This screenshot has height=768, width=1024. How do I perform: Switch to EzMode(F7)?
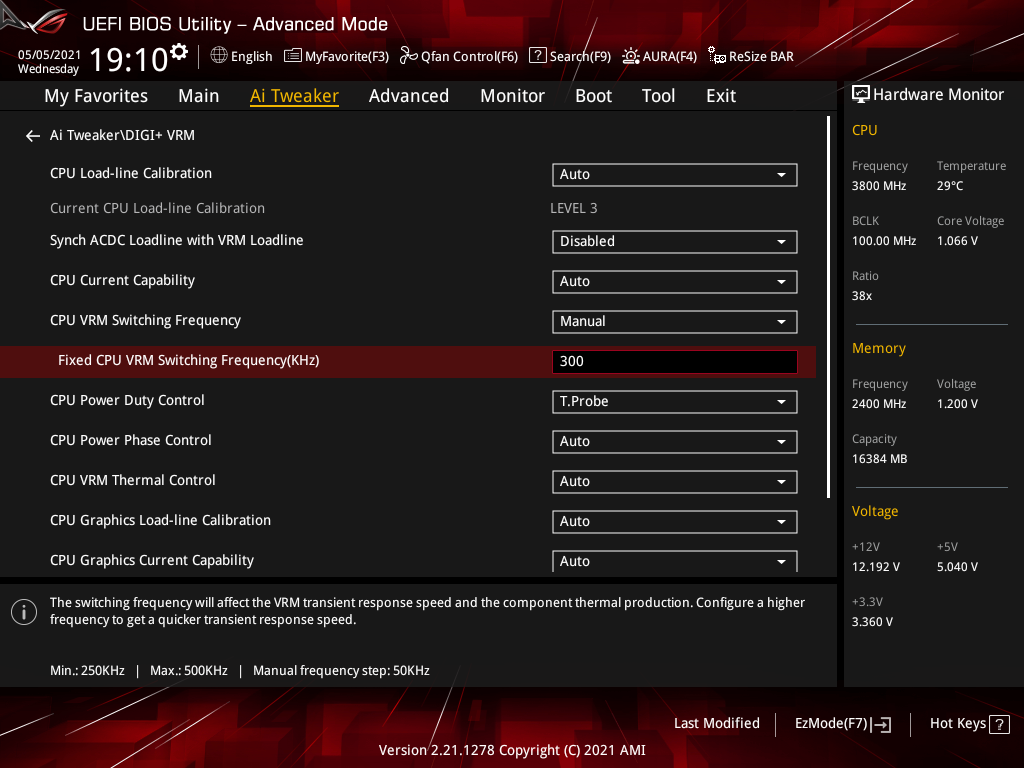(x=842, y=724)
